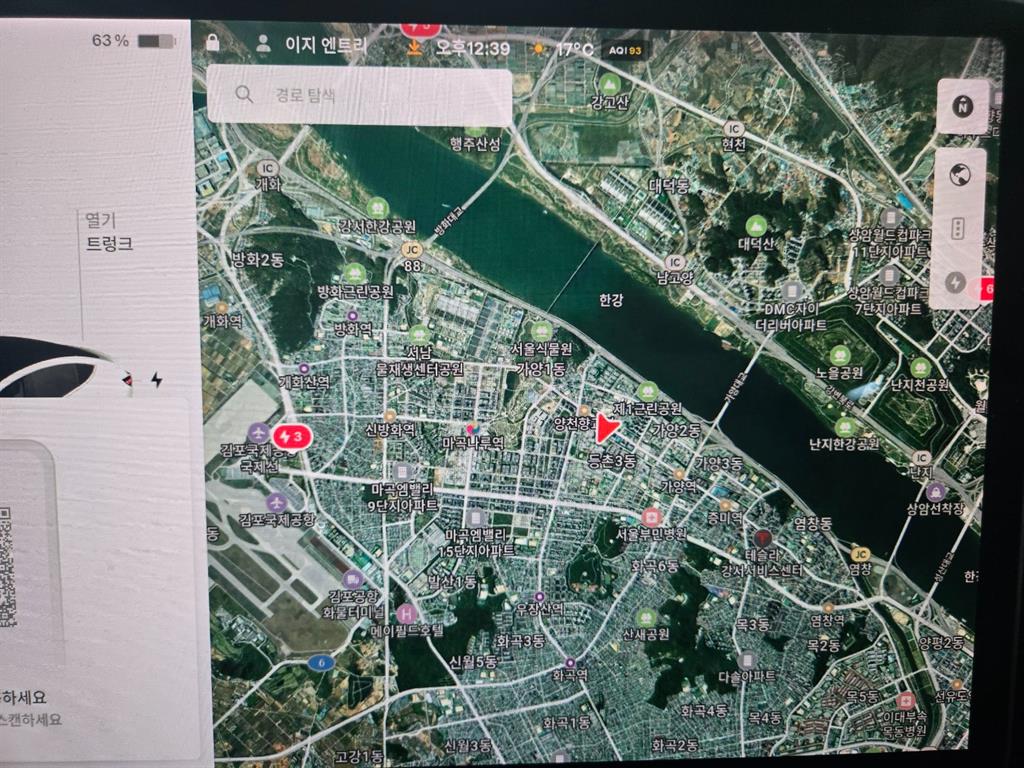This screenshot has width=1024, height=768.
Task: Select the 테슬라 강서서비스센터 map marker
Action: (764, 539)
